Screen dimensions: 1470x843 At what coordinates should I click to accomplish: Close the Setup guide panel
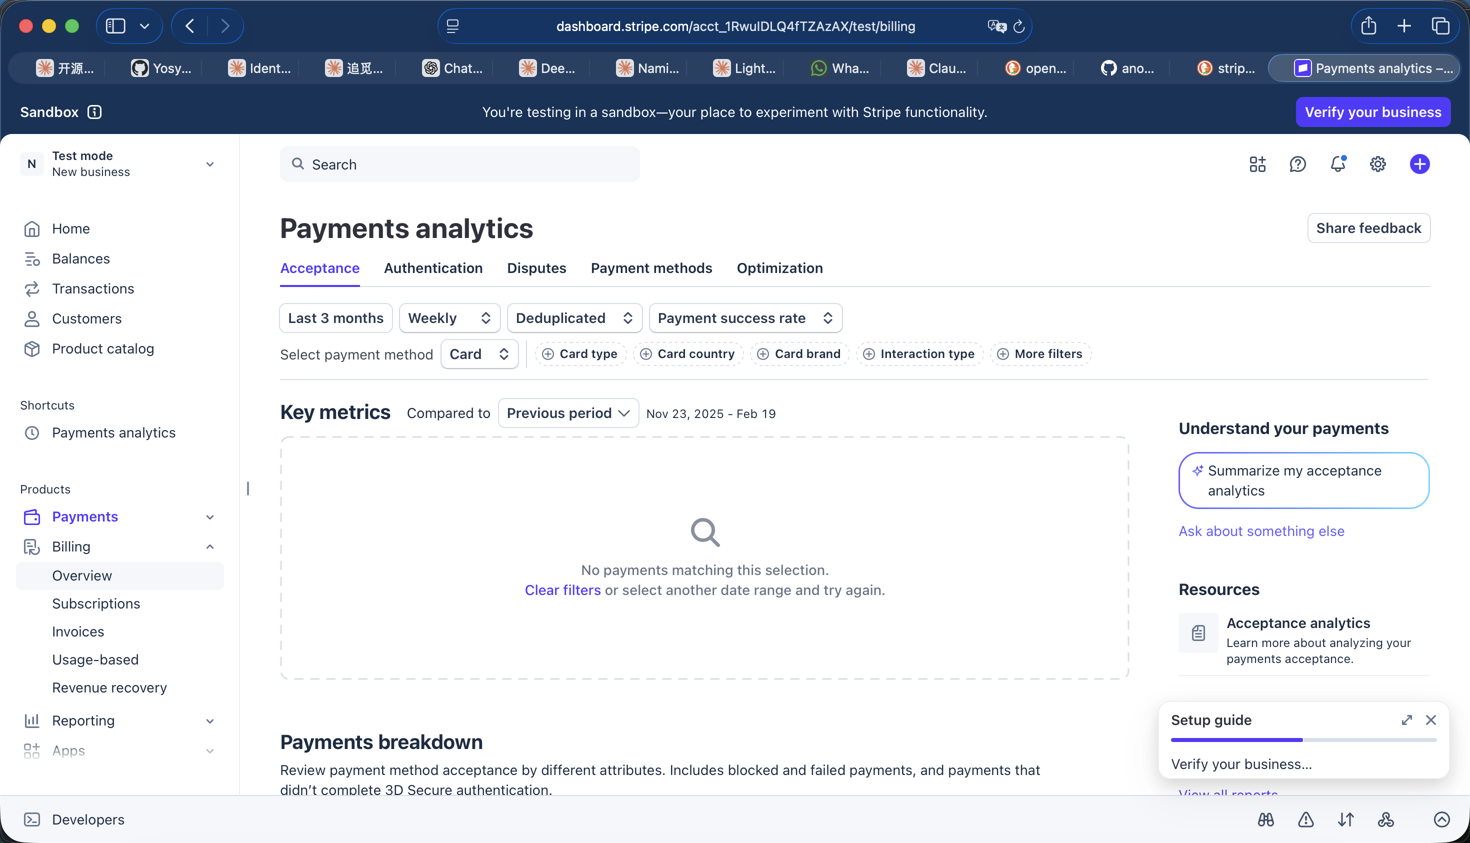click(1431, 720)
